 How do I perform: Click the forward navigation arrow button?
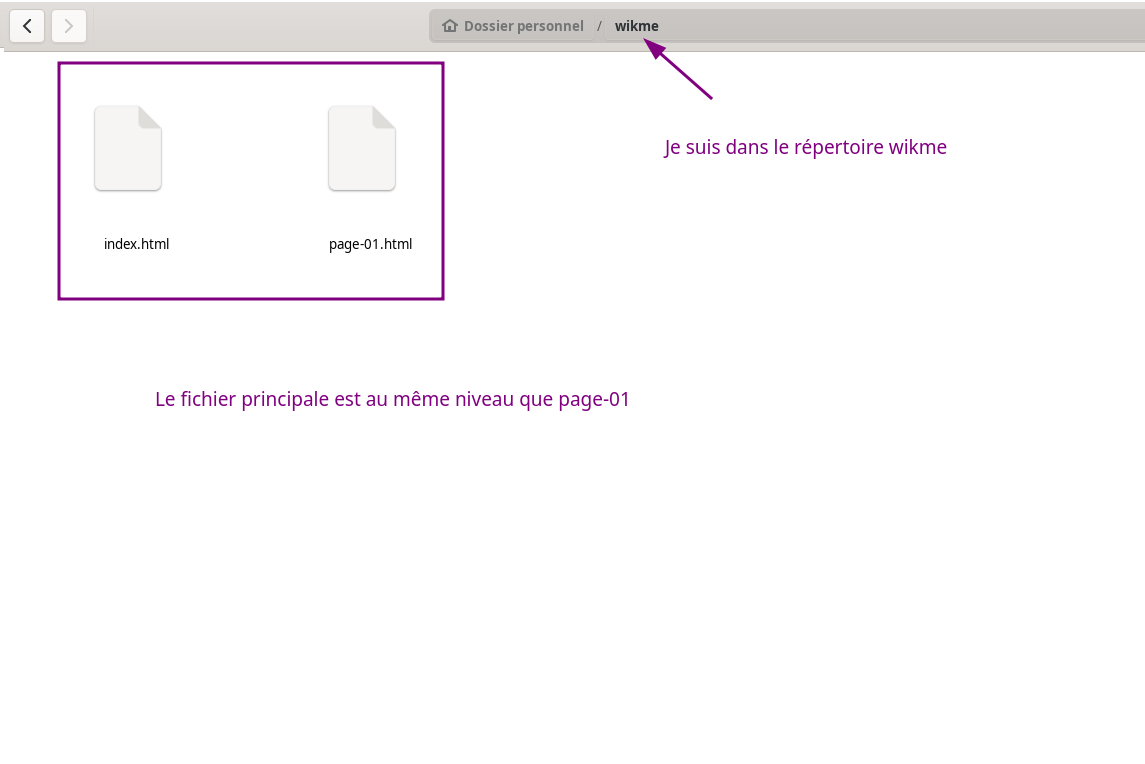tap(69, 26)
